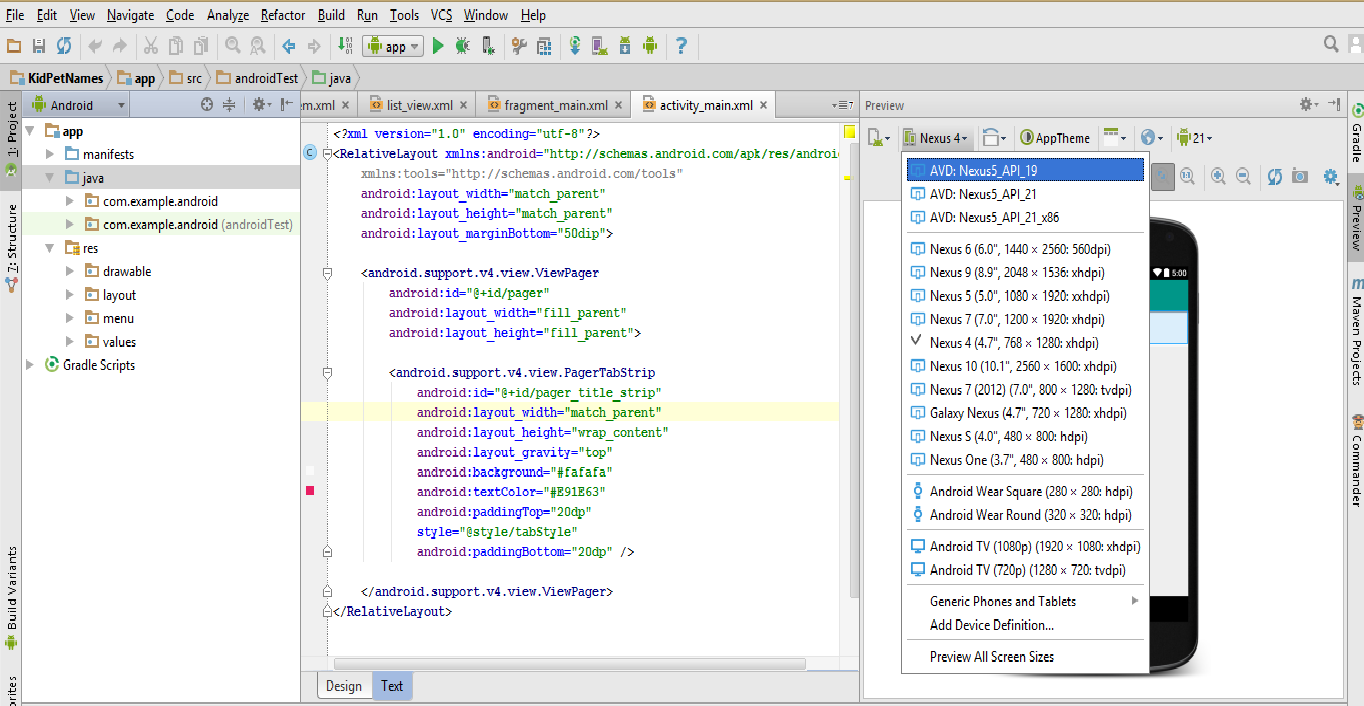Switch editor to Design mode
This screenshot has width=1364, height=706.
coord(344,686)
